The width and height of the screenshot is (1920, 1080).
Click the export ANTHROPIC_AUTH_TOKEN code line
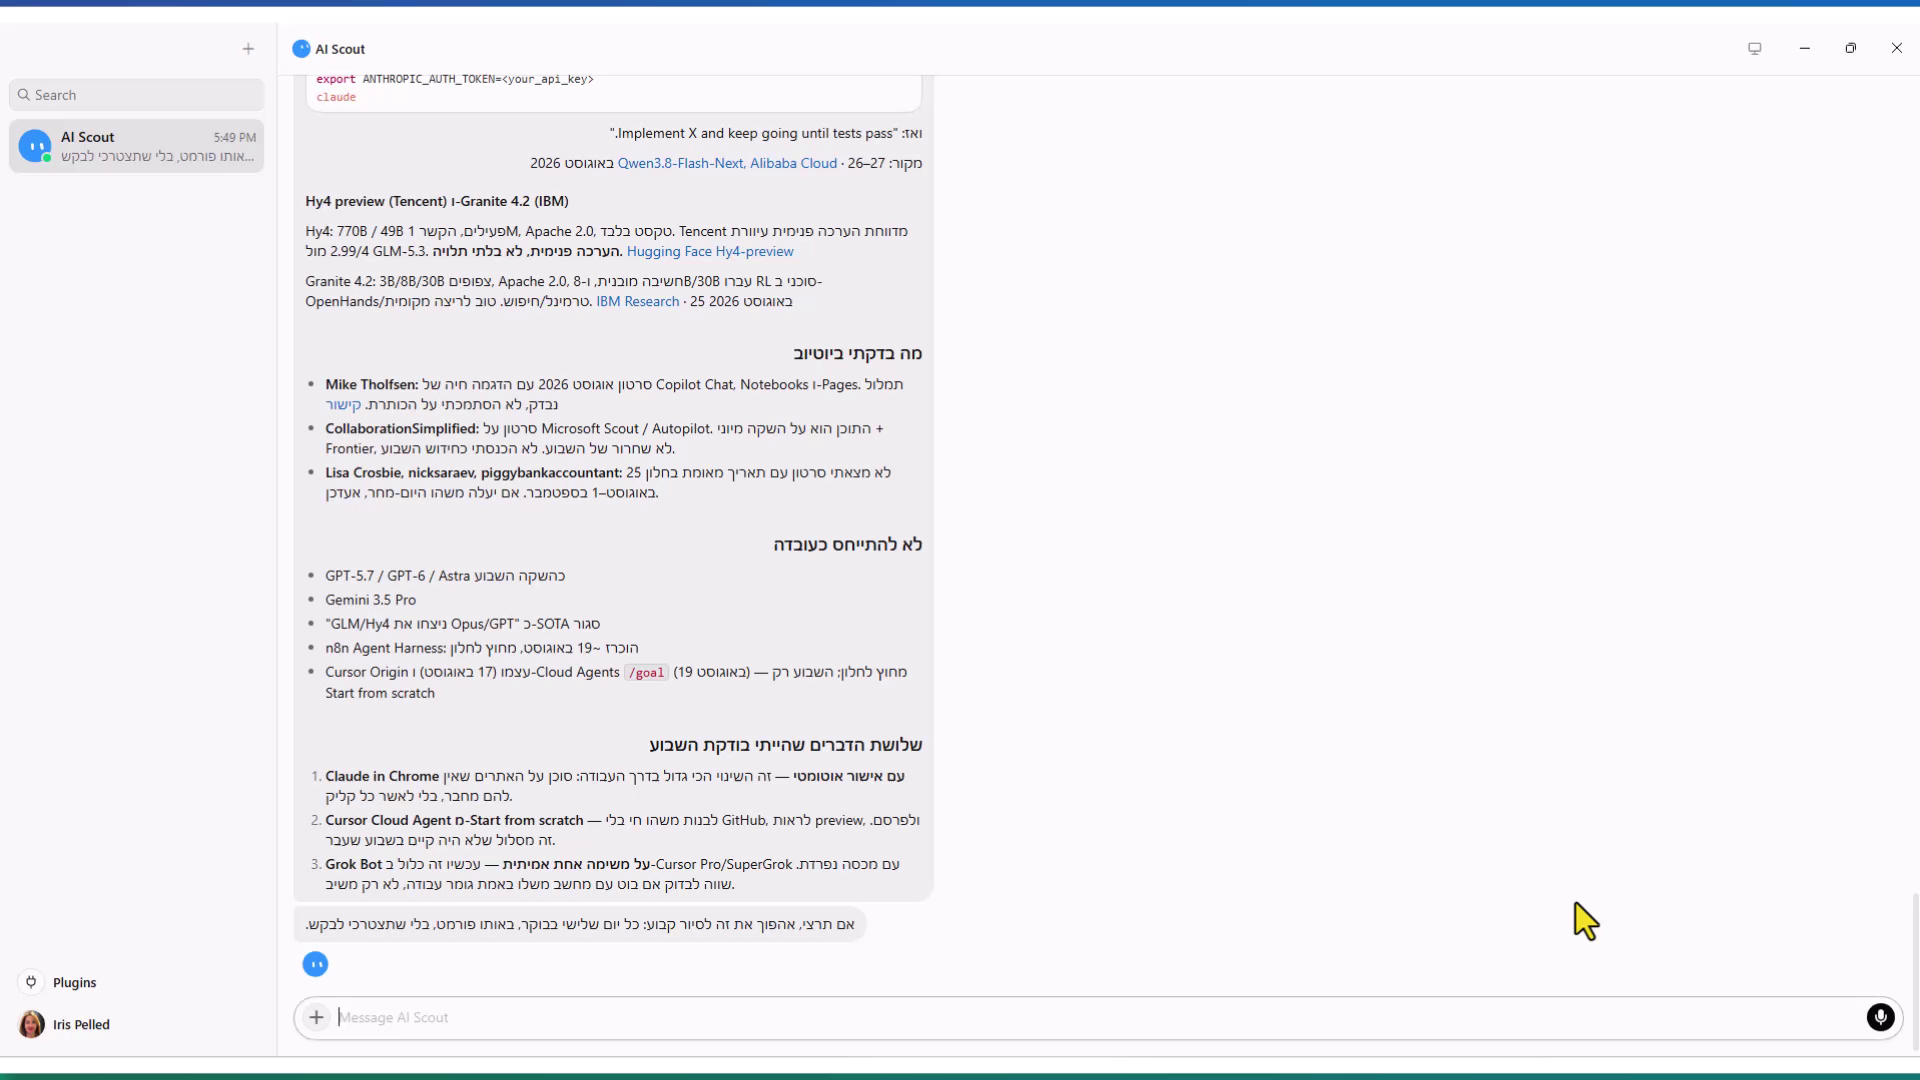pyautogui.click(x=455, y=79)
